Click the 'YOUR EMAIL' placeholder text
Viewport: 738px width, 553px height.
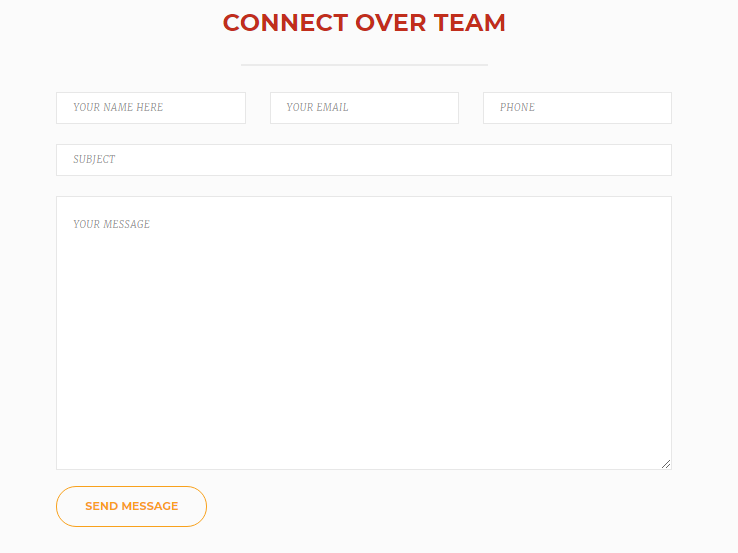click(x=317, y=108)
